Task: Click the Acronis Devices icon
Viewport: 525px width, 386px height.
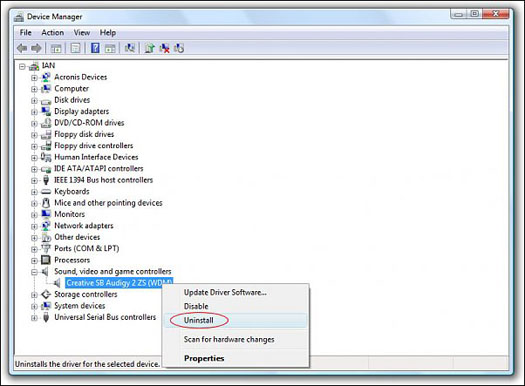Action: pos(46,77)
